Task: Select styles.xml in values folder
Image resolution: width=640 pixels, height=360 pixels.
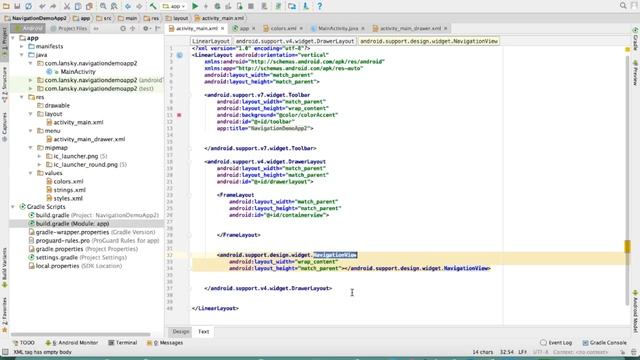Action: [x=68, y=198]
